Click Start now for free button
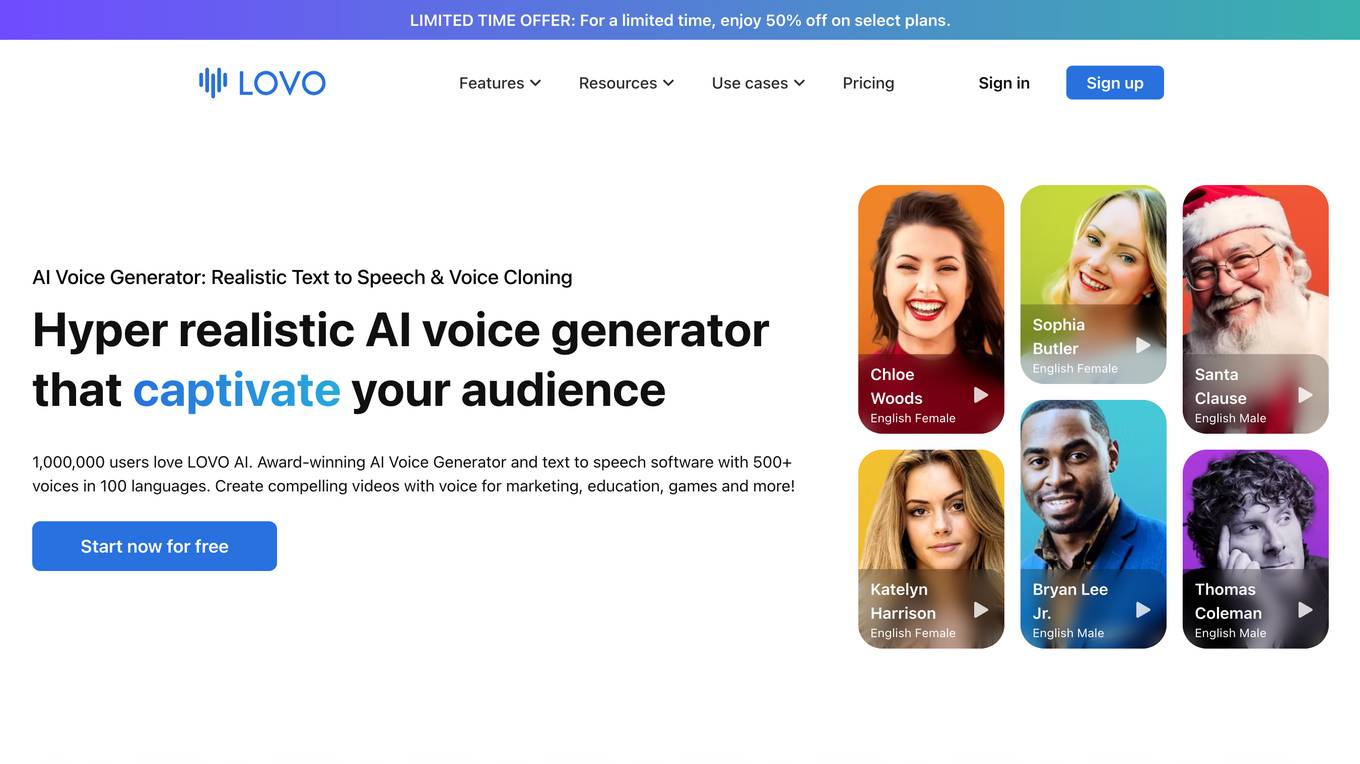The image size is (1360, 764). 154,546
